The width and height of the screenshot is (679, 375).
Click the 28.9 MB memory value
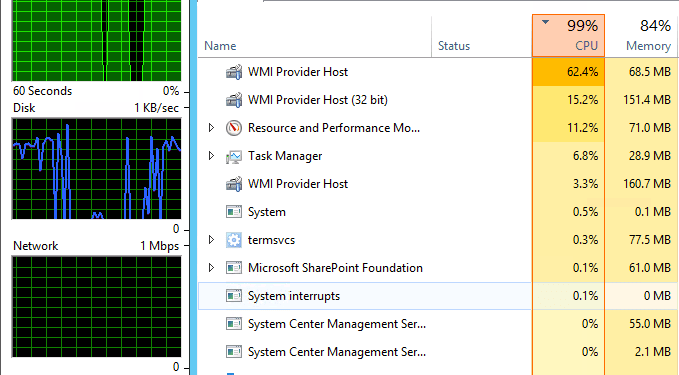650,156
